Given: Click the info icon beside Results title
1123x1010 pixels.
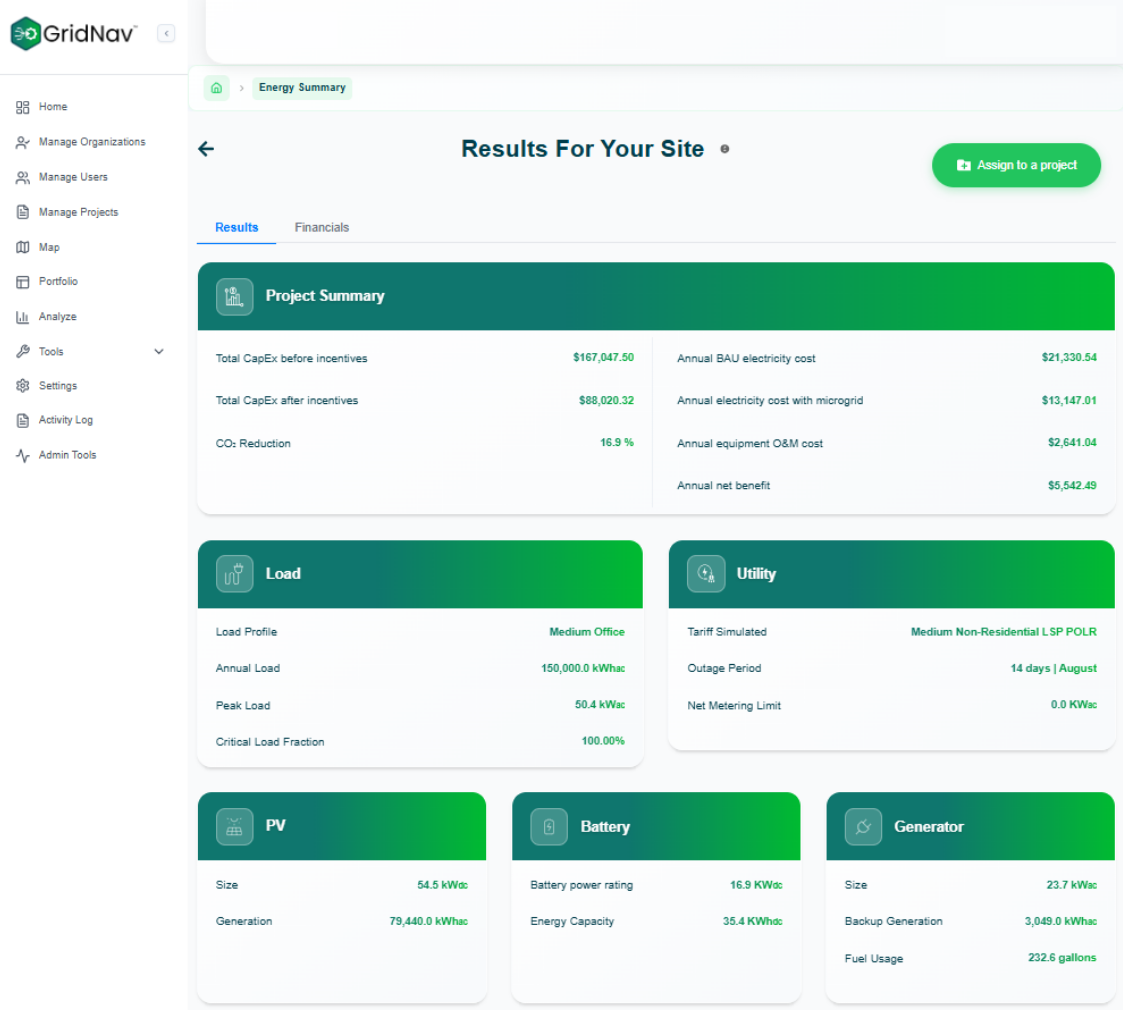Looking at the screenshot, I should pos(725,149).
